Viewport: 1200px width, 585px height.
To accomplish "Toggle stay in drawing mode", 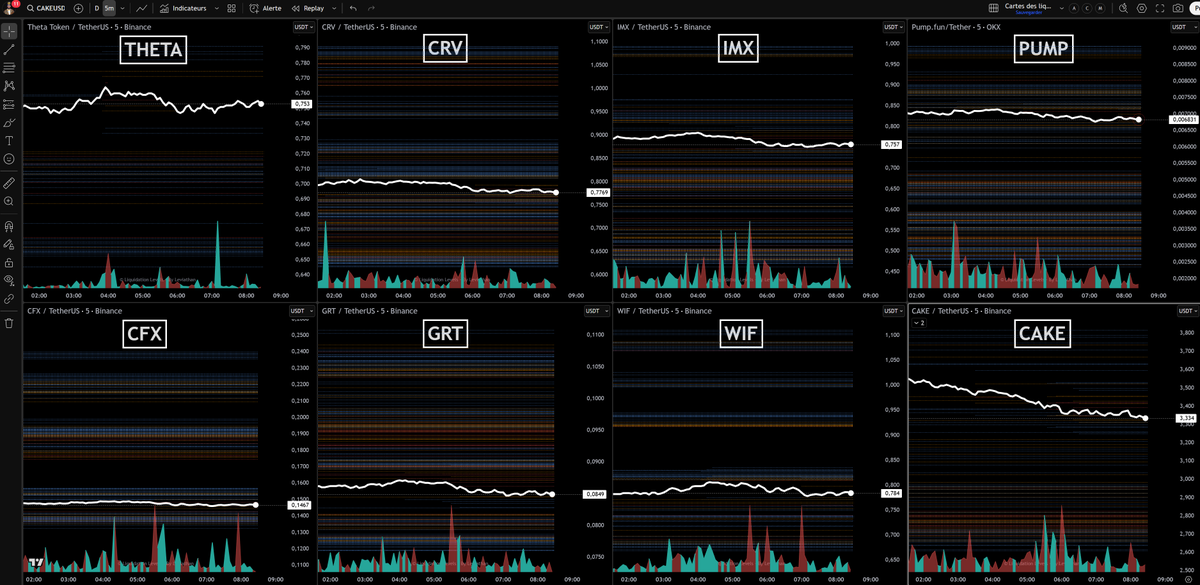I will pos(9,243).
